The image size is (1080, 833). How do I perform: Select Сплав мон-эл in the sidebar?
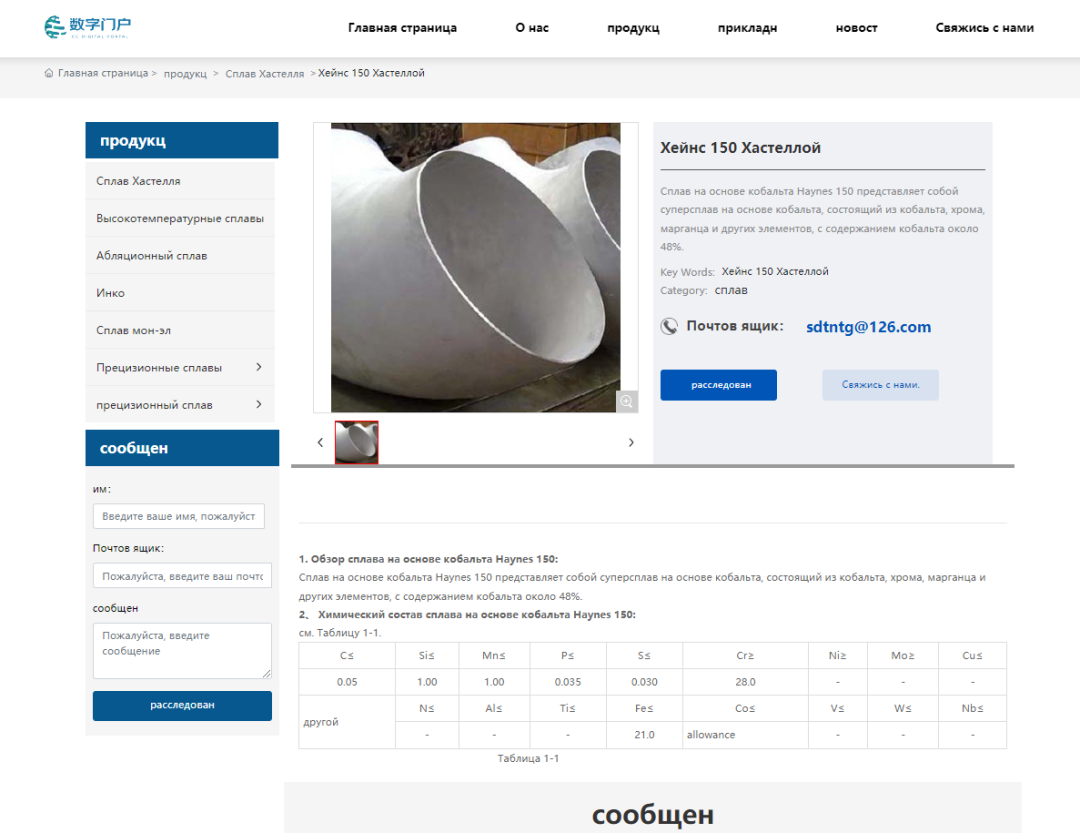tap(180, 330)
